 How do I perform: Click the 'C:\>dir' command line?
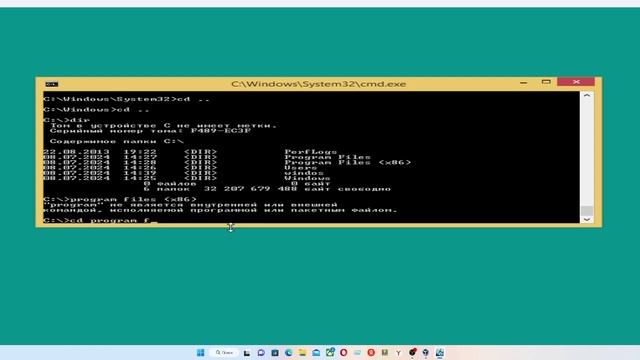[x=67, y=120]
